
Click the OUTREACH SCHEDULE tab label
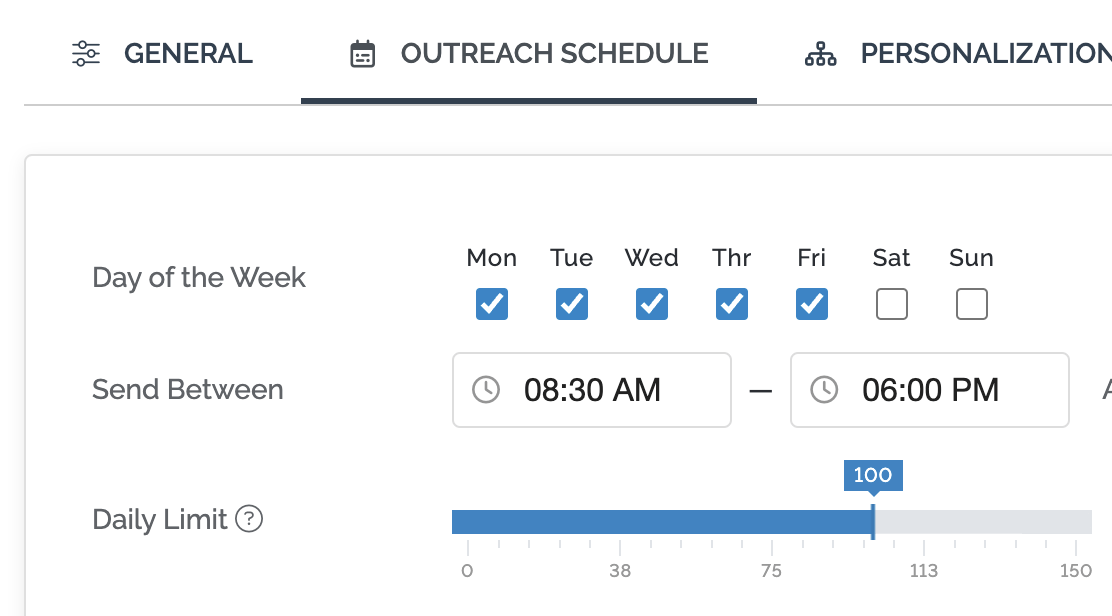554,53
